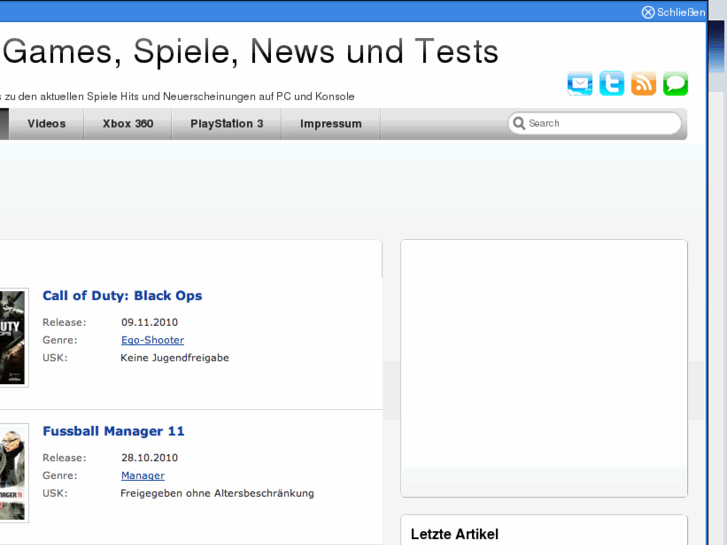Click the Keine Jugendfreigabe rating text

click(175, 358)
